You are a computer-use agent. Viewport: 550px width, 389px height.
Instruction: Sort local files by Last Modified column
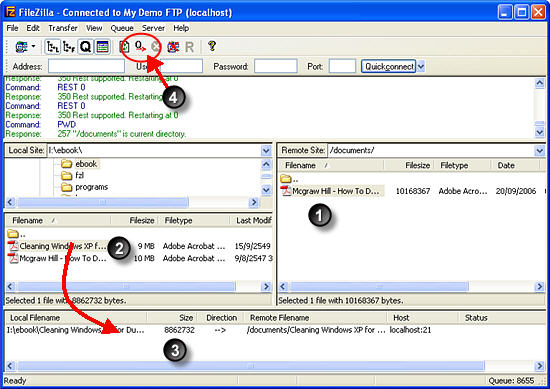(x=251, y=220)
